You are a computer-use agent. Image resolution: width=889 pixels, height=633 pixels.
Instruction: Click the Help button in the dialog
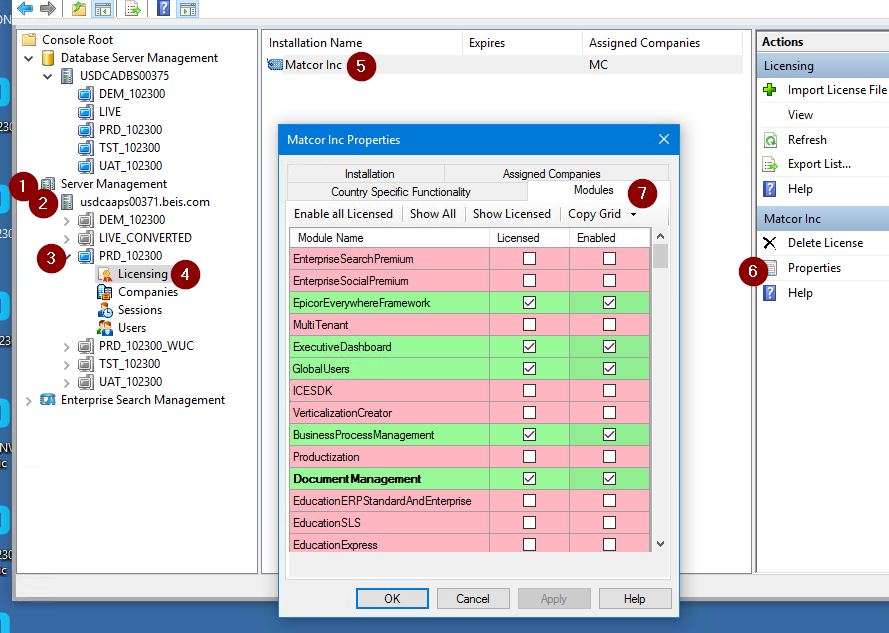pos(634,598)
